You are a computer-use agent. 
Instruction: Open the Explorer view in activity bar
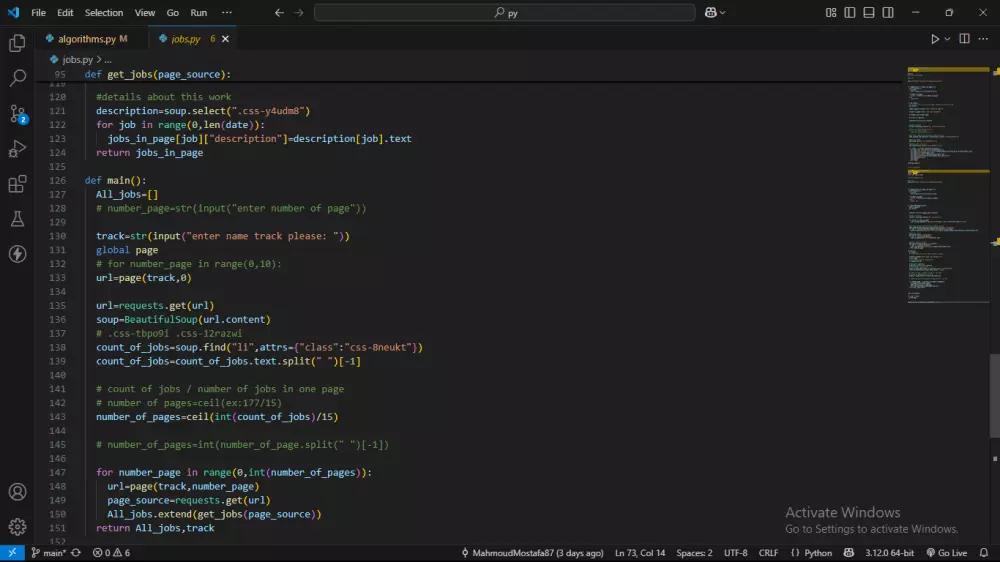17,43
